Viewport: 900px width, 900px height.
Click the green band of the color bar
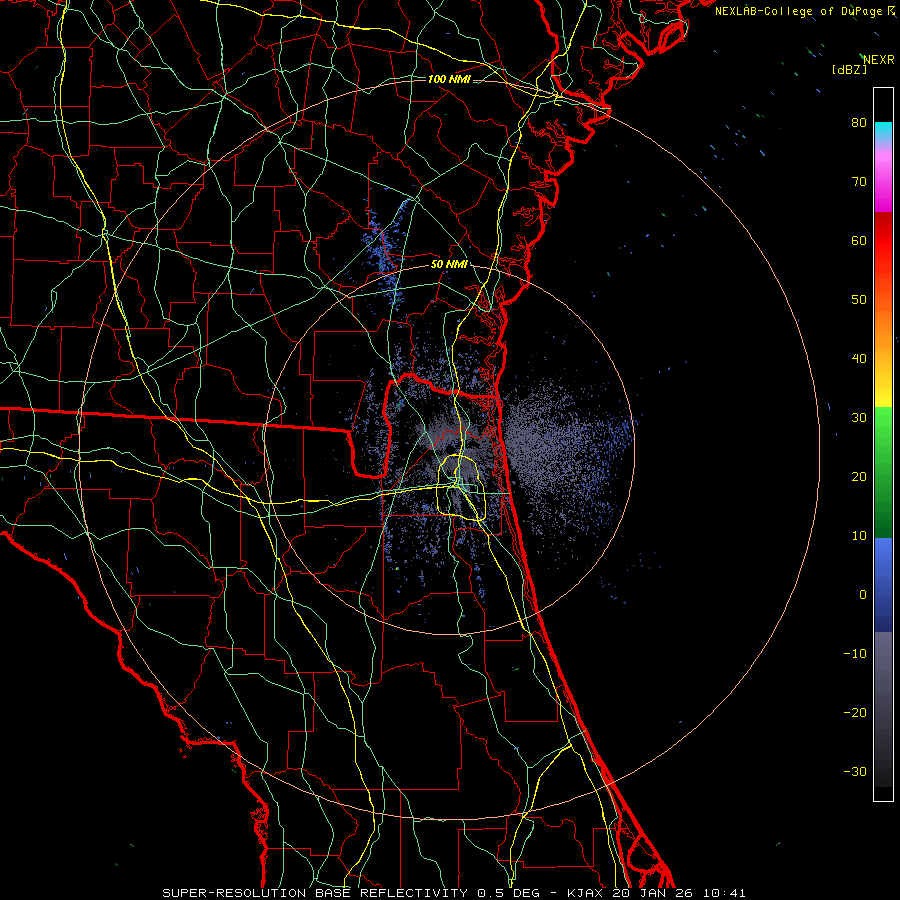[883, 472]
